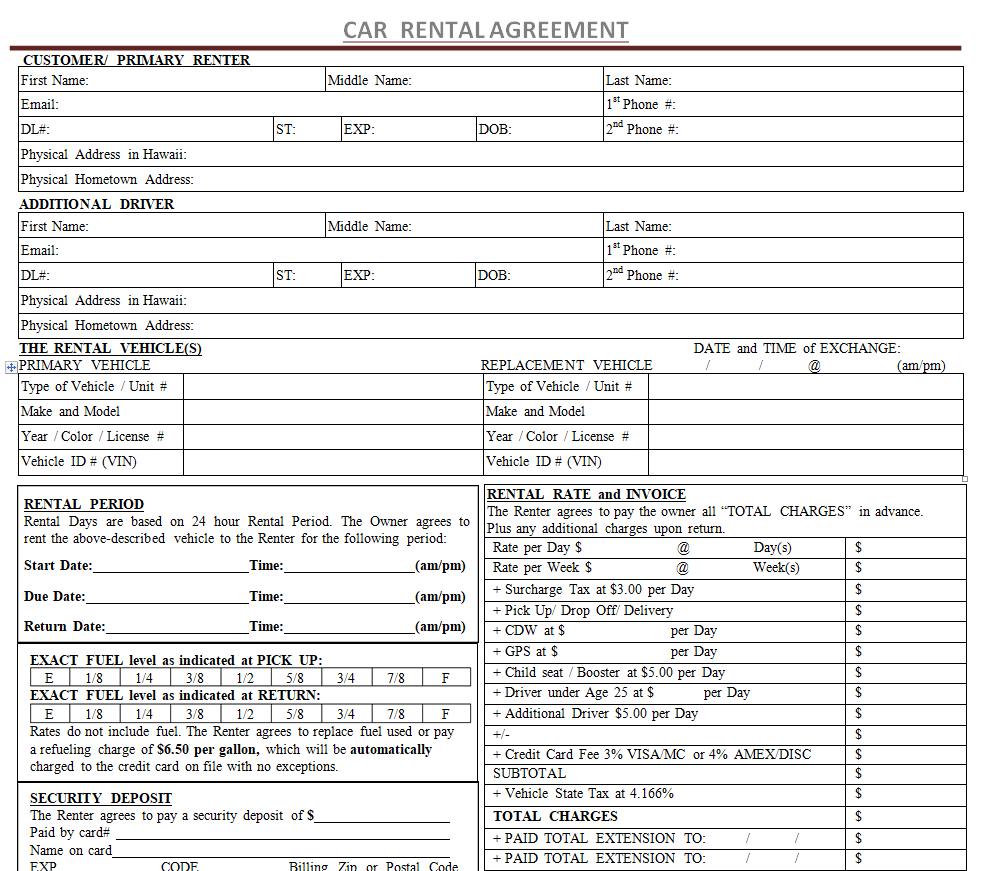
Task: Select the Vehicle State Tax amount cell
Action: [x=906, y=794]
